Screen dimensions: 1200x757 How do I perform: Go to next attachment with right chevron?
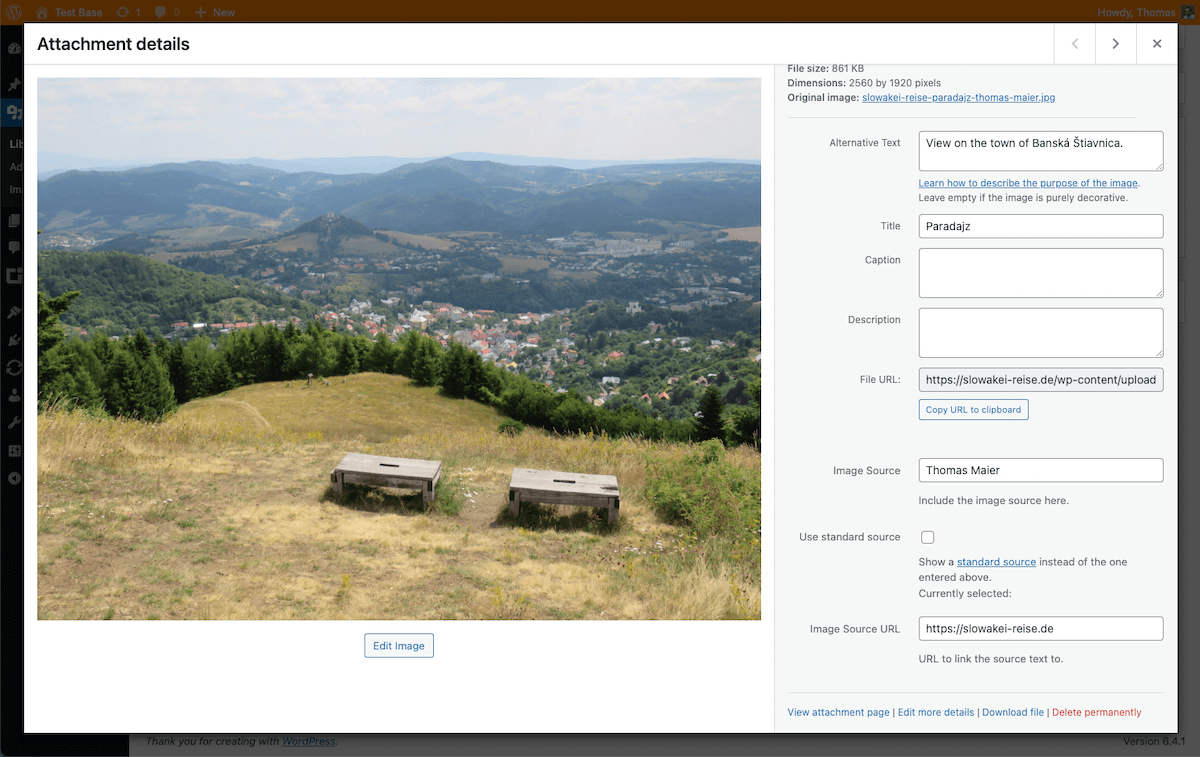pos(1115,44)
